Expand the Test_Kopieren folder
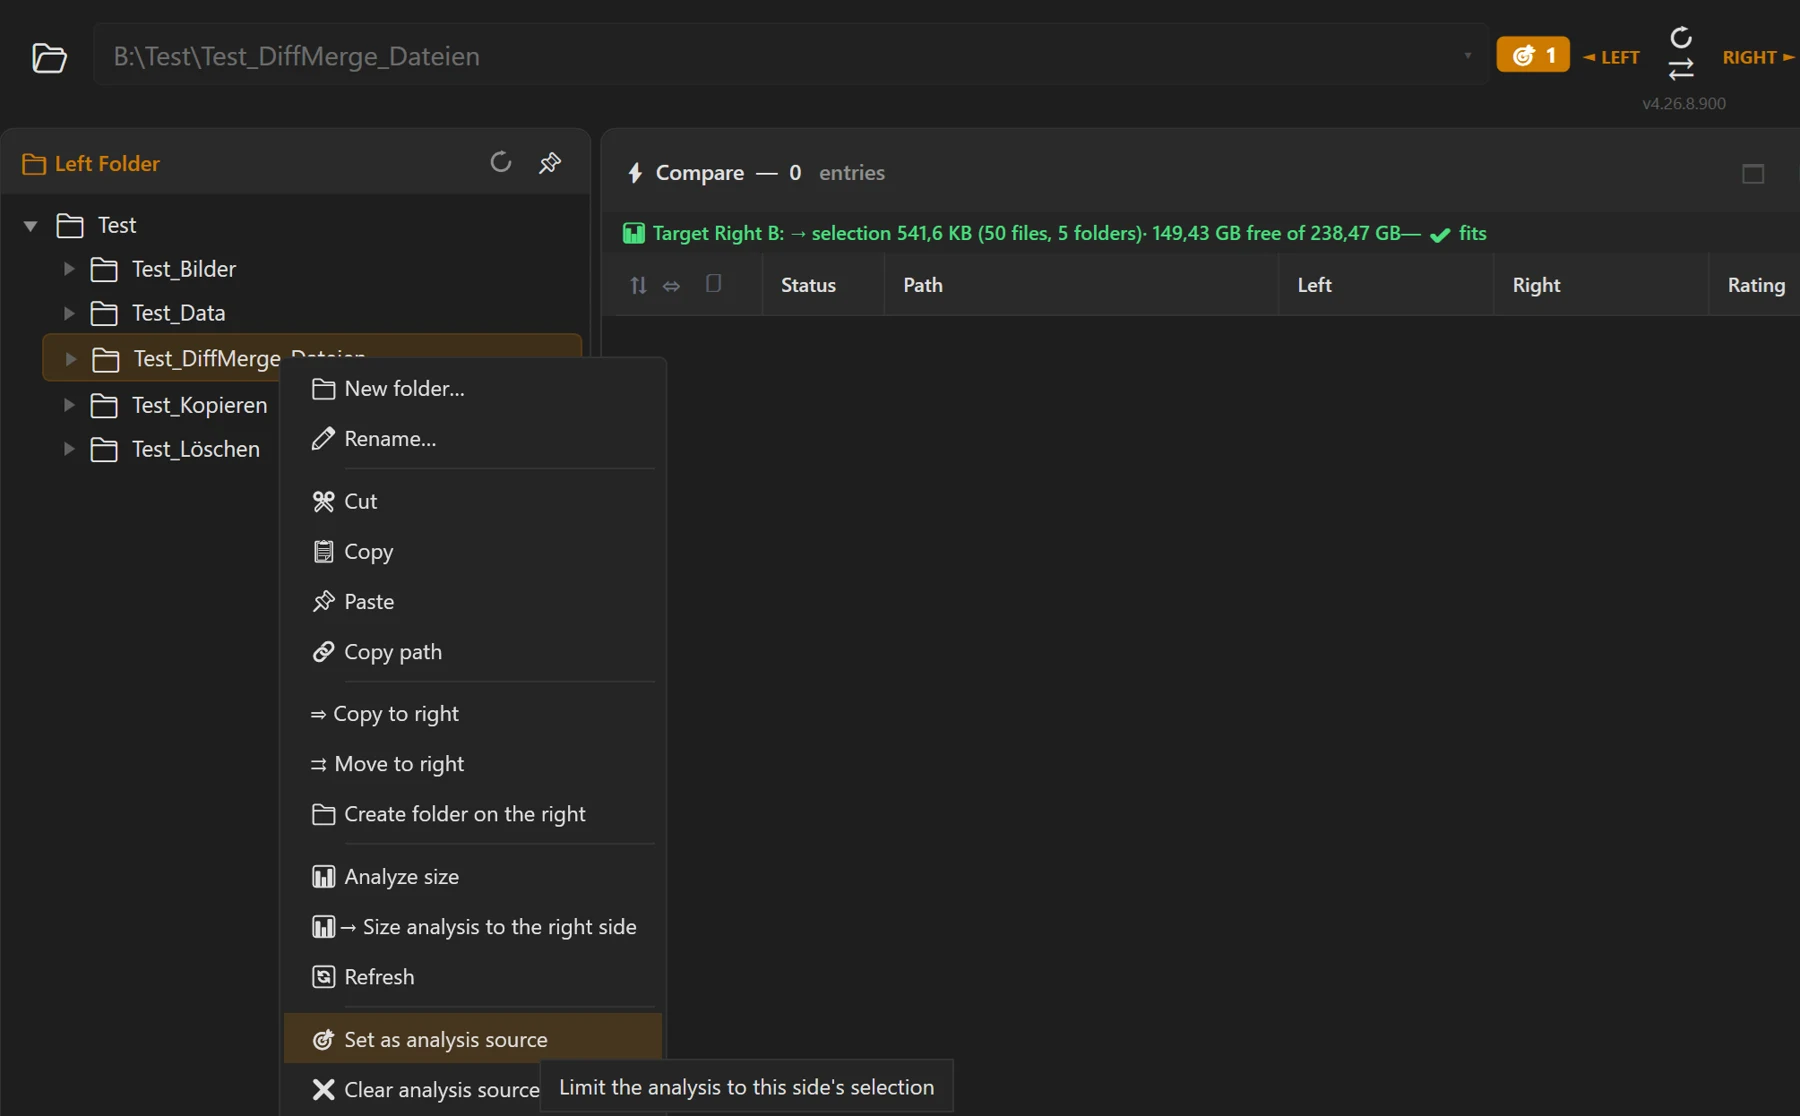1800x1116 pixels. 69,405
